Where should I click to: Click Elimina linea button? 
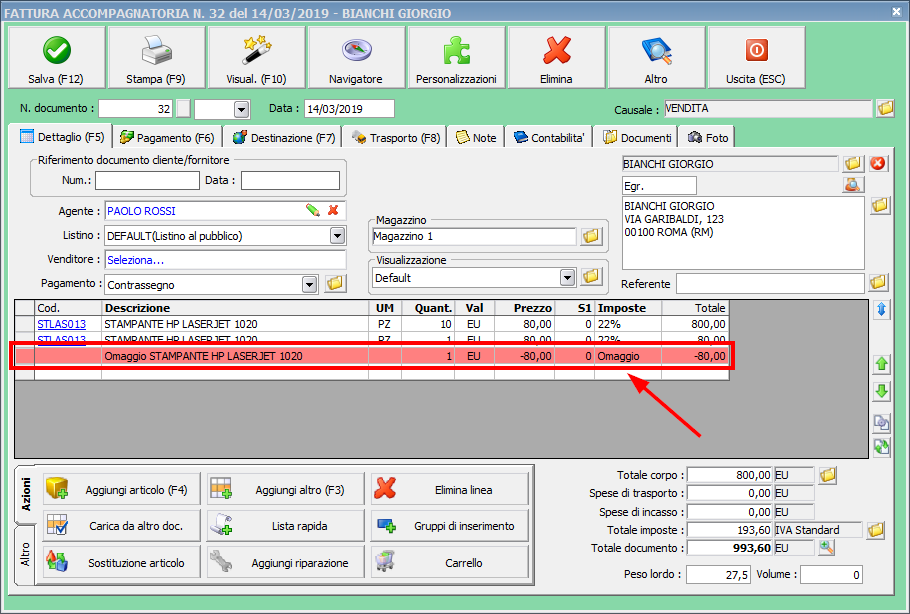click(x=450, y=489)
